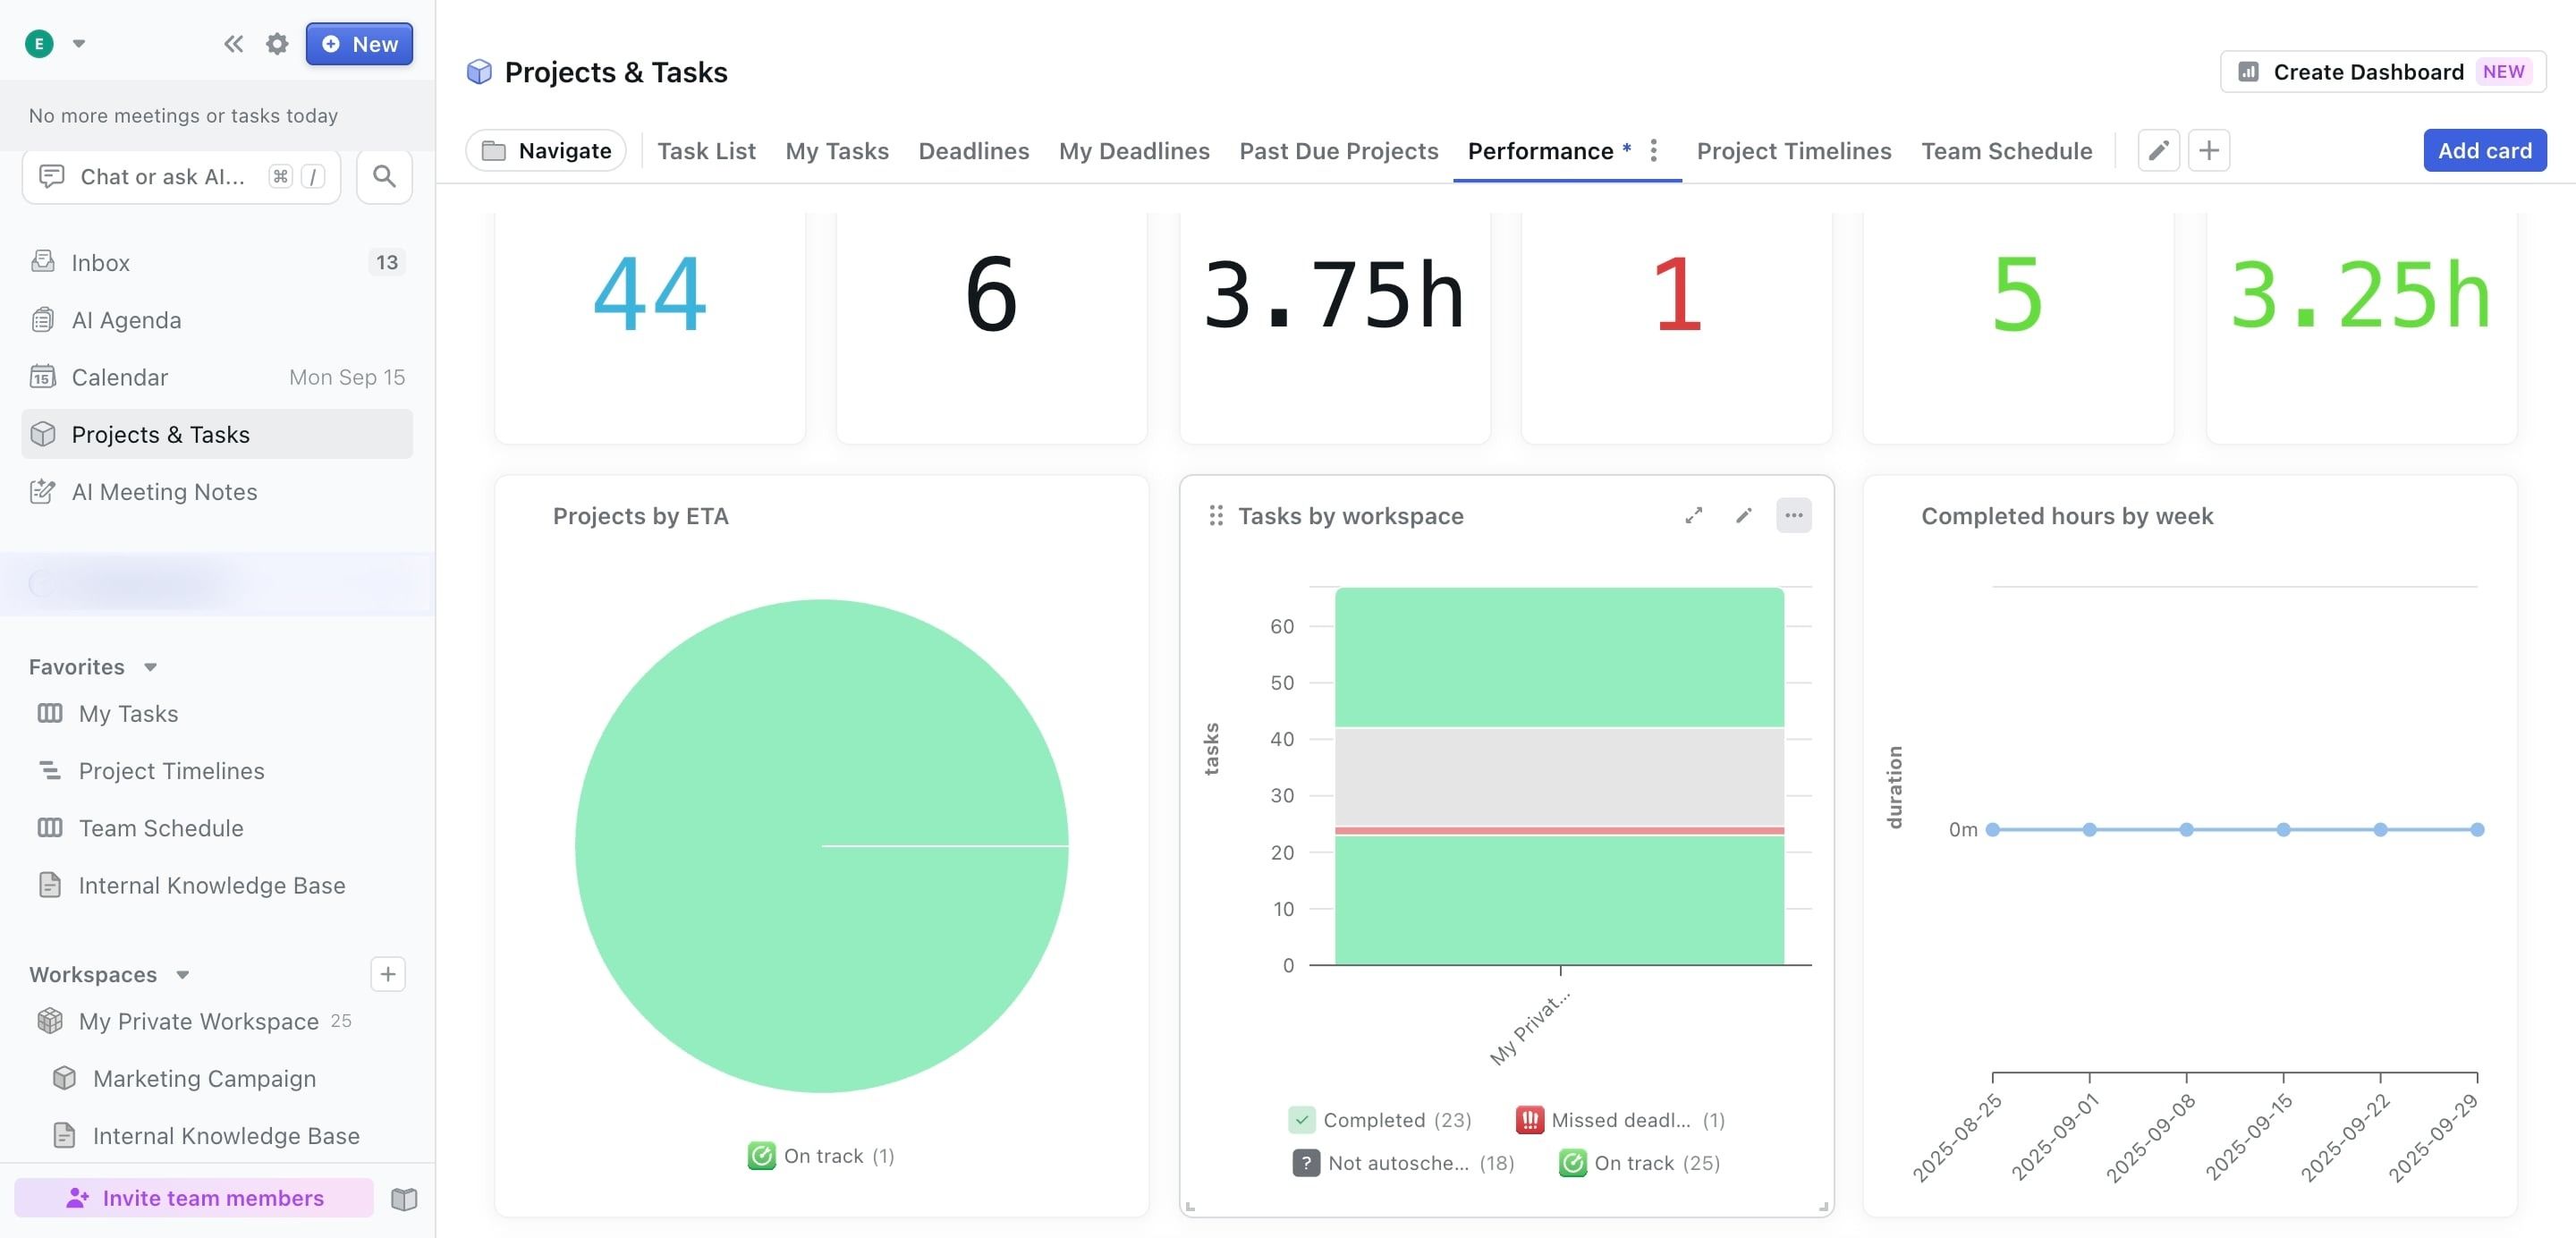Expand Tasks by workspace card fullscreen
This screenshot has width=2576, height=1238.
[1694, 516]
